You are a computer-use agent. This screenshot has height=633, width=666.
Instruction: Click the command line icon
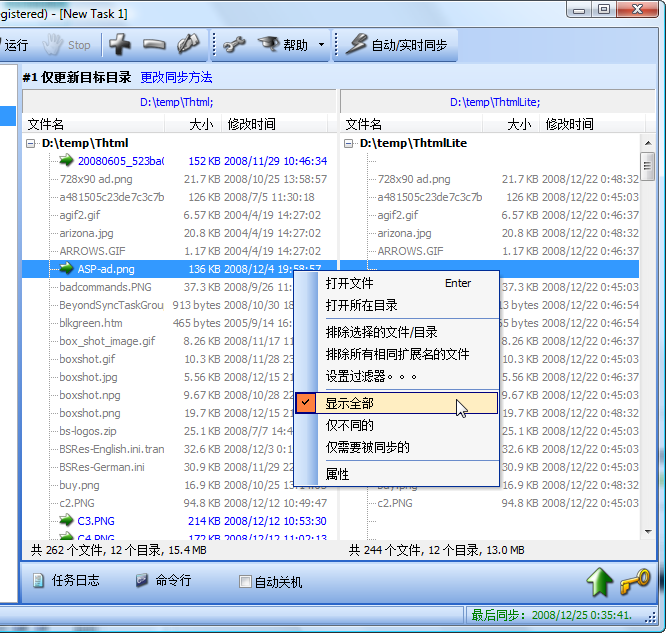tap(142, 580)
